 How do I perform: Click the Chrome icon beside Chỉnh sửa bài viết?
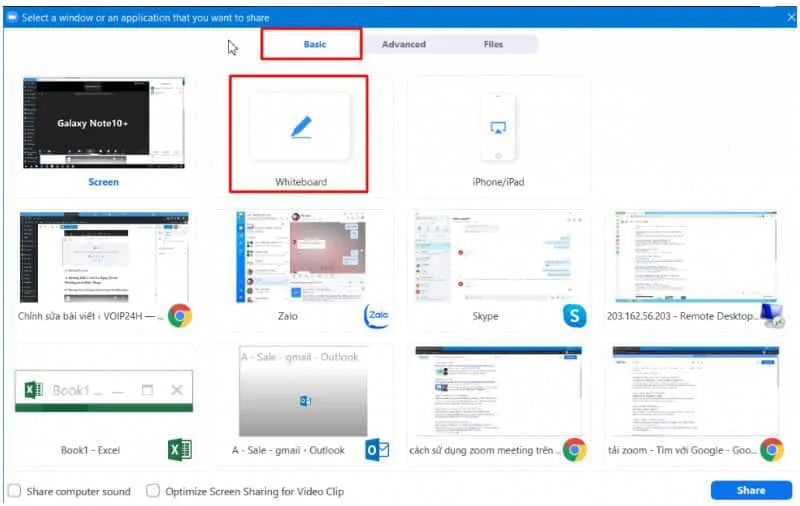coord(180,316)
